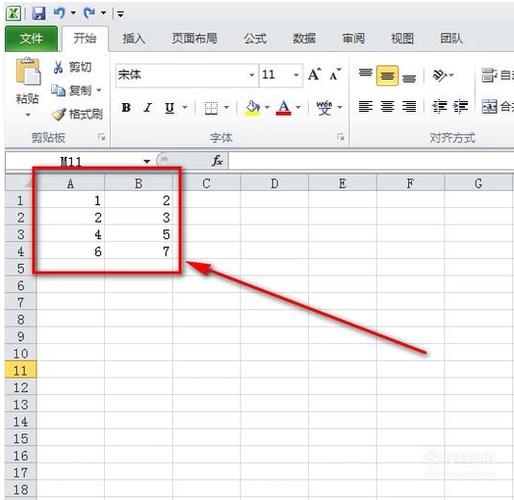Apply the borders icon
This screenshot has height=500, width=514.
click(211, 108)
